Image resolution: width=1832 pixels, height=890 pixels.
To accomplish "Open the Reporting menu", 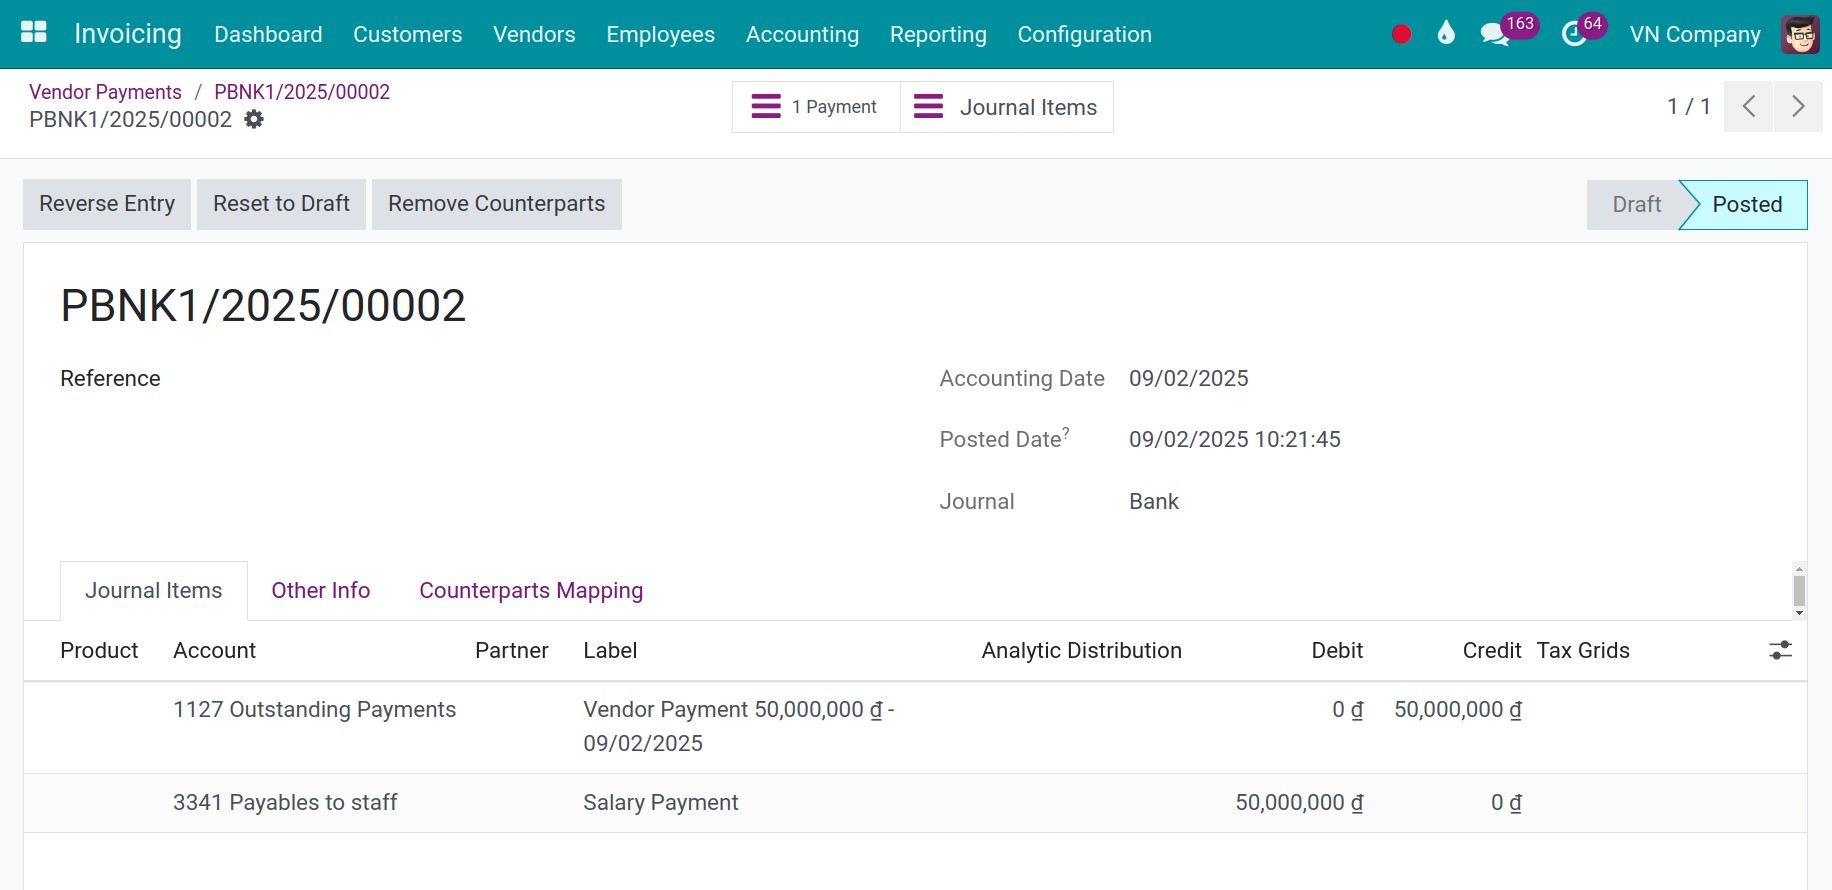I will pos(938,34).
